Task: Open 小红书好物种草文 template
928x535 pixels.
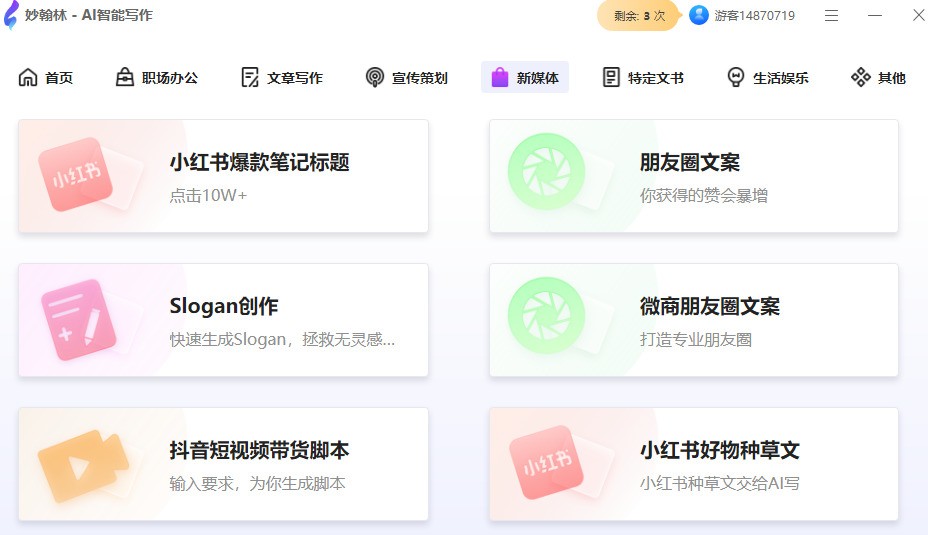Action: 694,464
